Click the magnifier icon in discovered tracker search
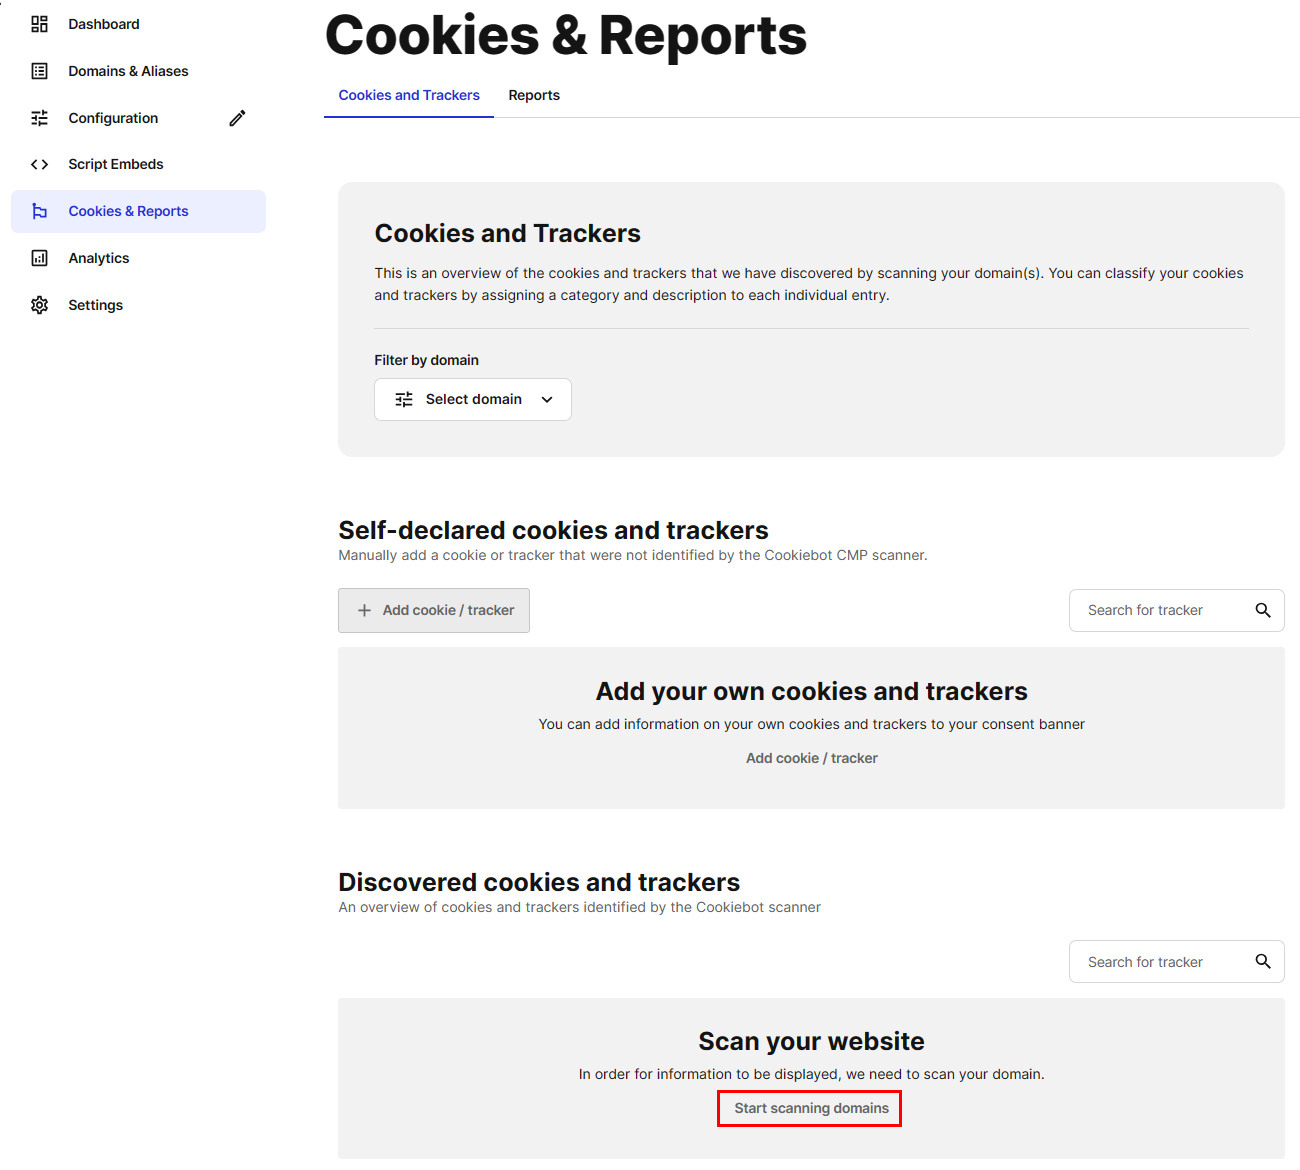This screenshot has width=1300, height=1170. click(1262, 961)
